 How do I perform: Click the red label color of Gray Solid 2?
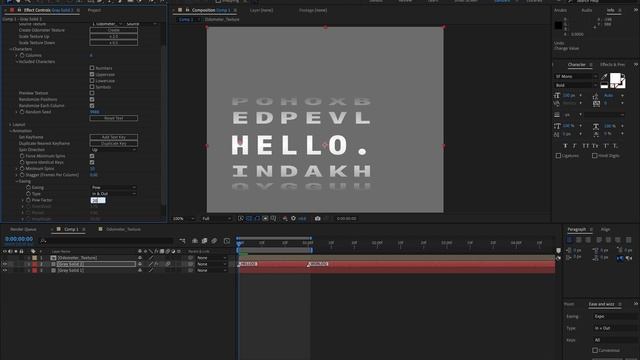pyautogui.click(x=35, y=264)
